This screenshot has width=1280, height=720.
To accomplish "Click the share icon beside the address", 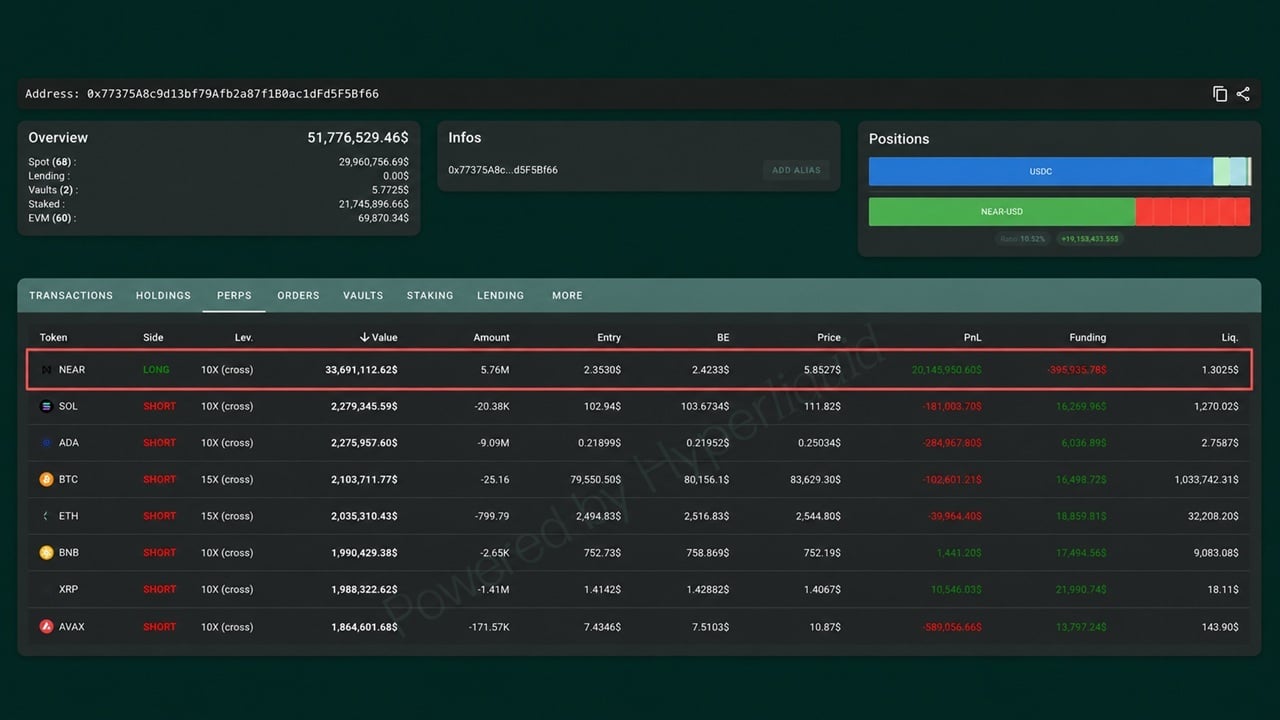I will [1243, 94].
